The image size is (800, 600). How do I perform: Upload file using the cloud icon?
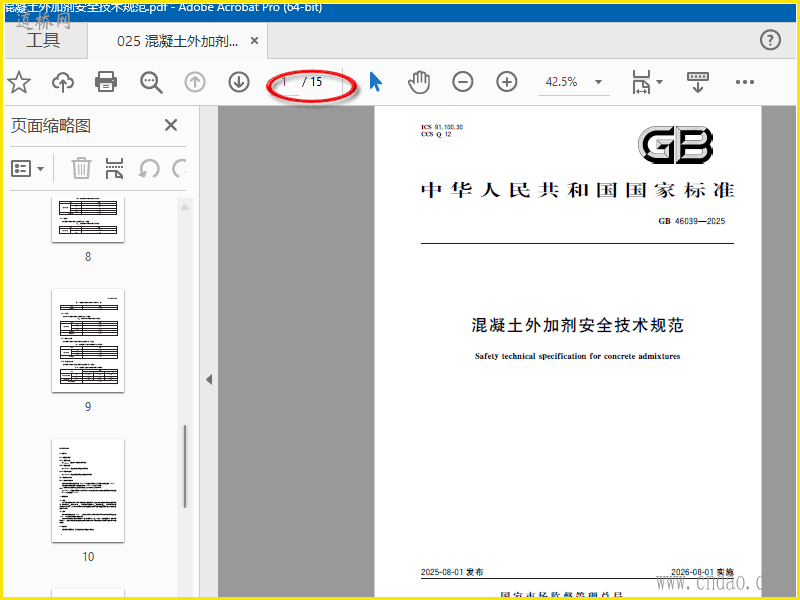(63, 82)
